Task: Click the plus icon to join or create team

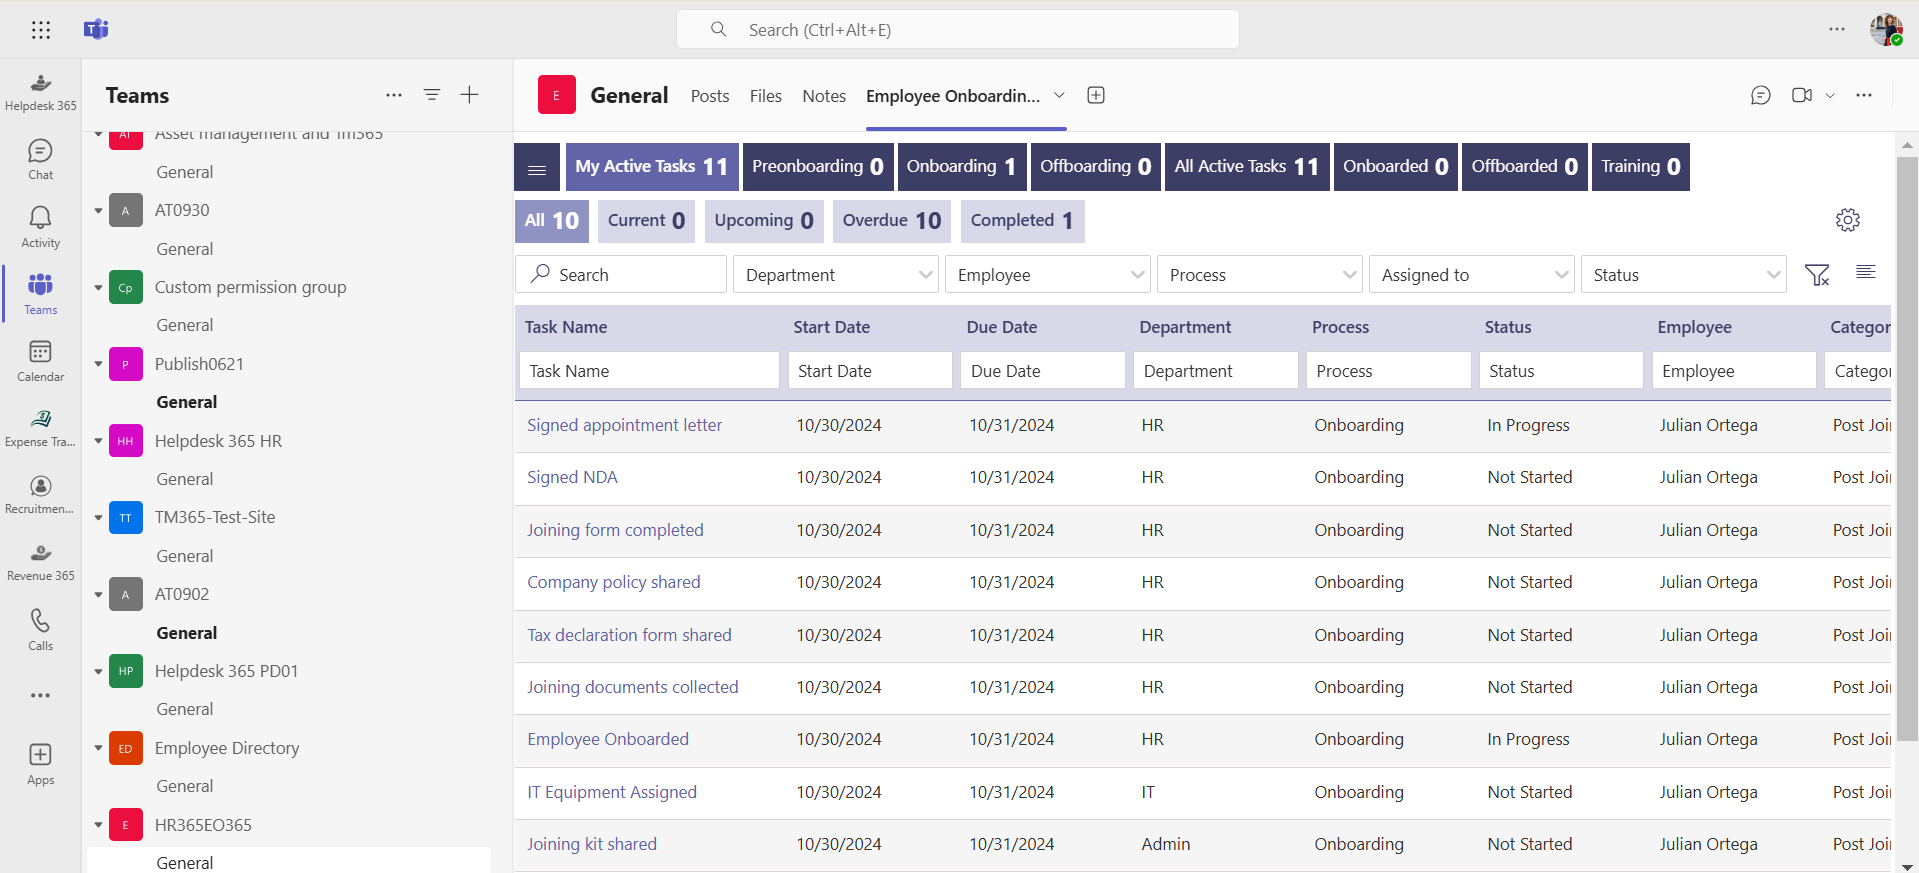Action: pyautogui.click(x=469, y=95)
